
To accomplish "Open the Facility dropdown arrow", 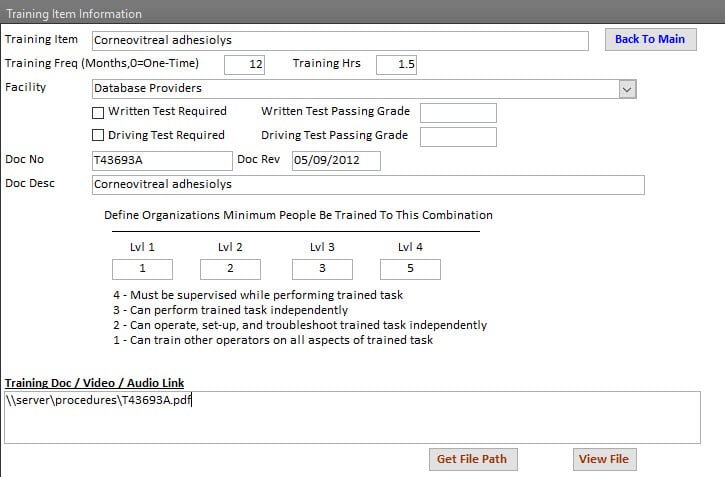I will pos(627,89).
